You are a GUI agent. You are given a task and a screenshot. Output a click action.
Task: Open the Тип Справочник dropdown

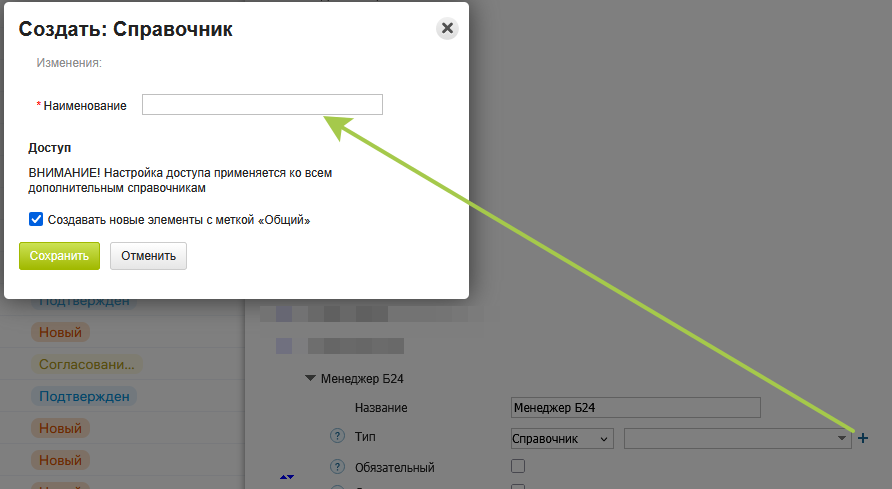coord(562,439)
